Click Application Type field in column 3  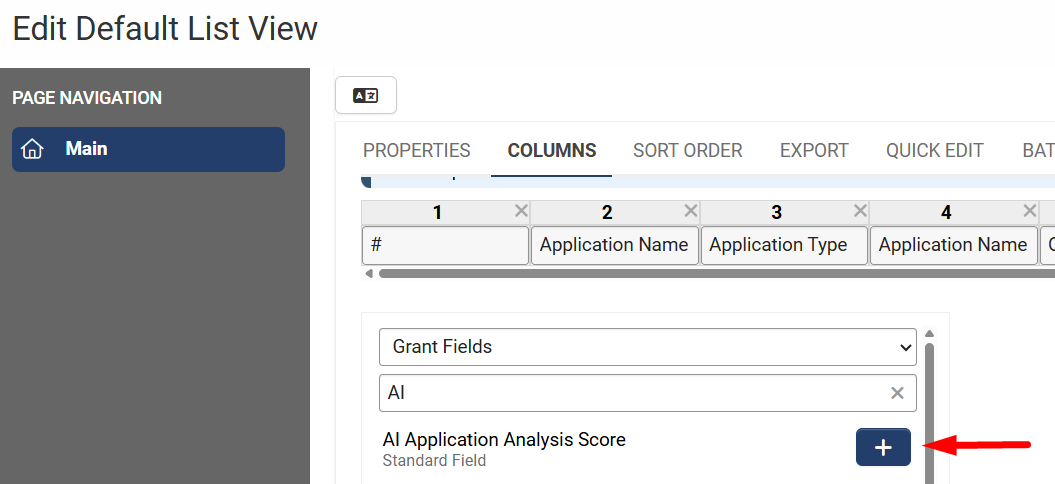785,245
